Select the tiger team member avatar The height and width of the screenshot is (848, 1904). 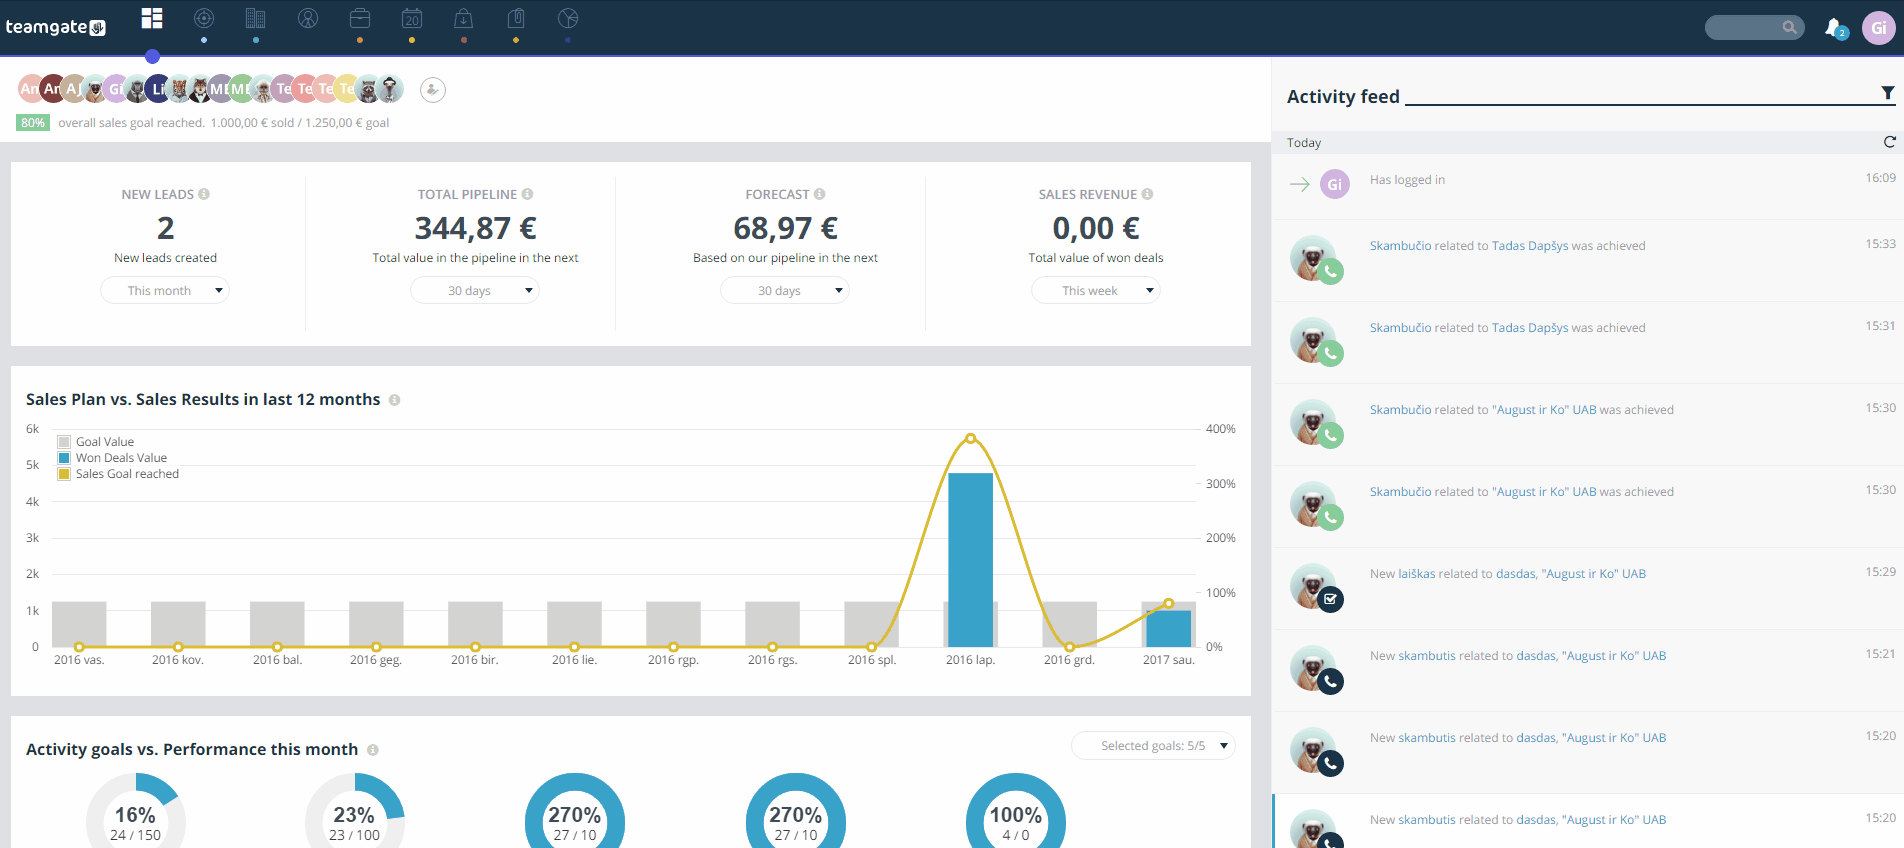tap(180, 89)
